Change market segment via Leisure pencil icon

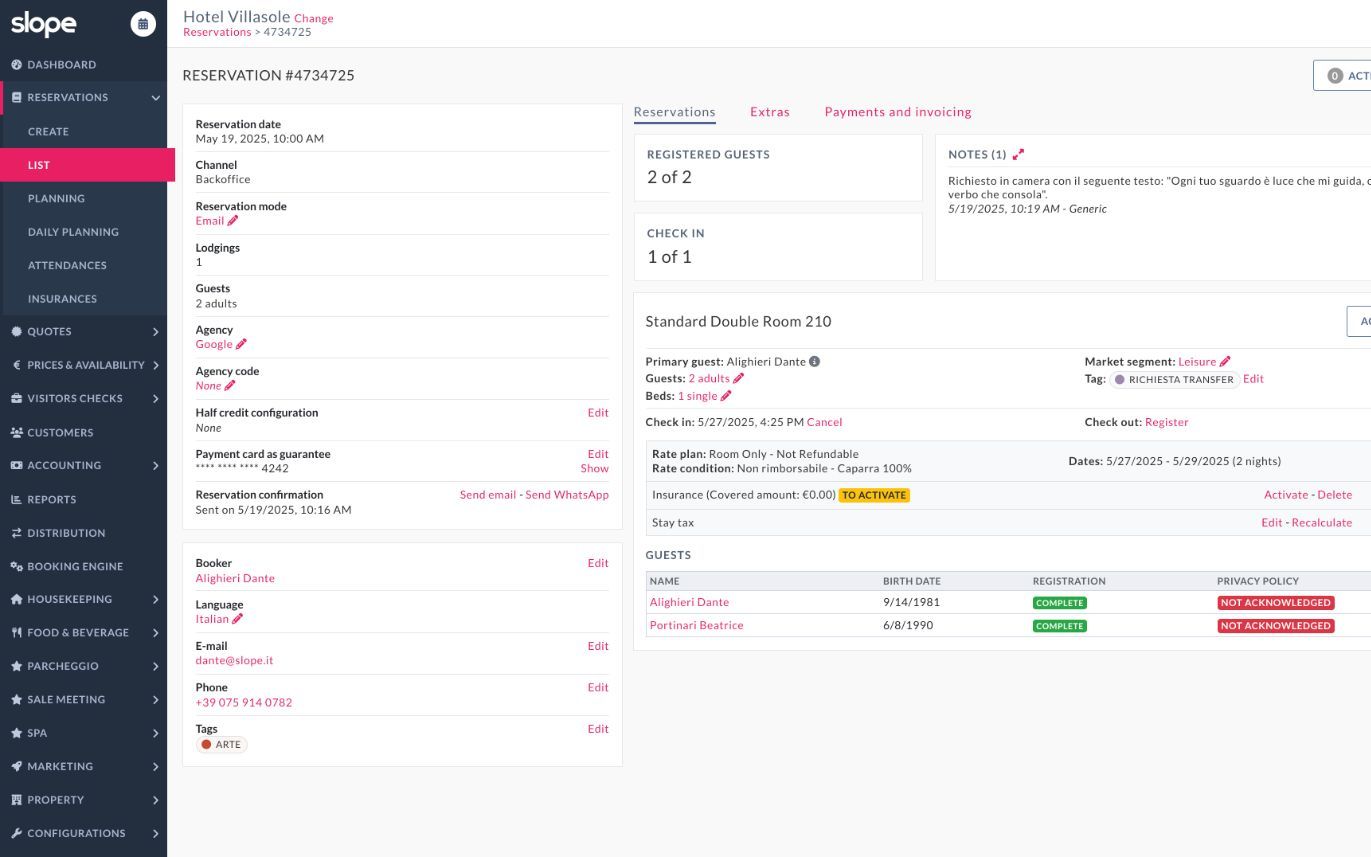tap(1225, 362)
